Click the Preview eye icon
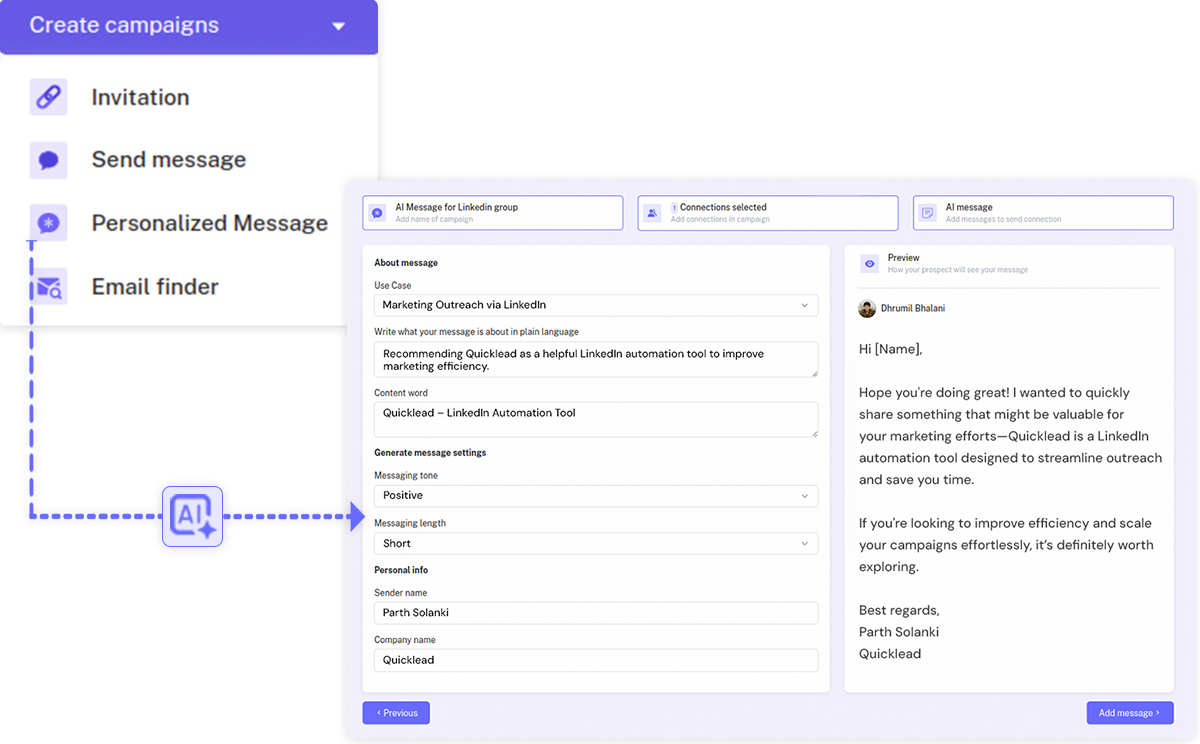The height and width of the screenshot is (744, 1200). pyautogui.click(x=869, y=263)
